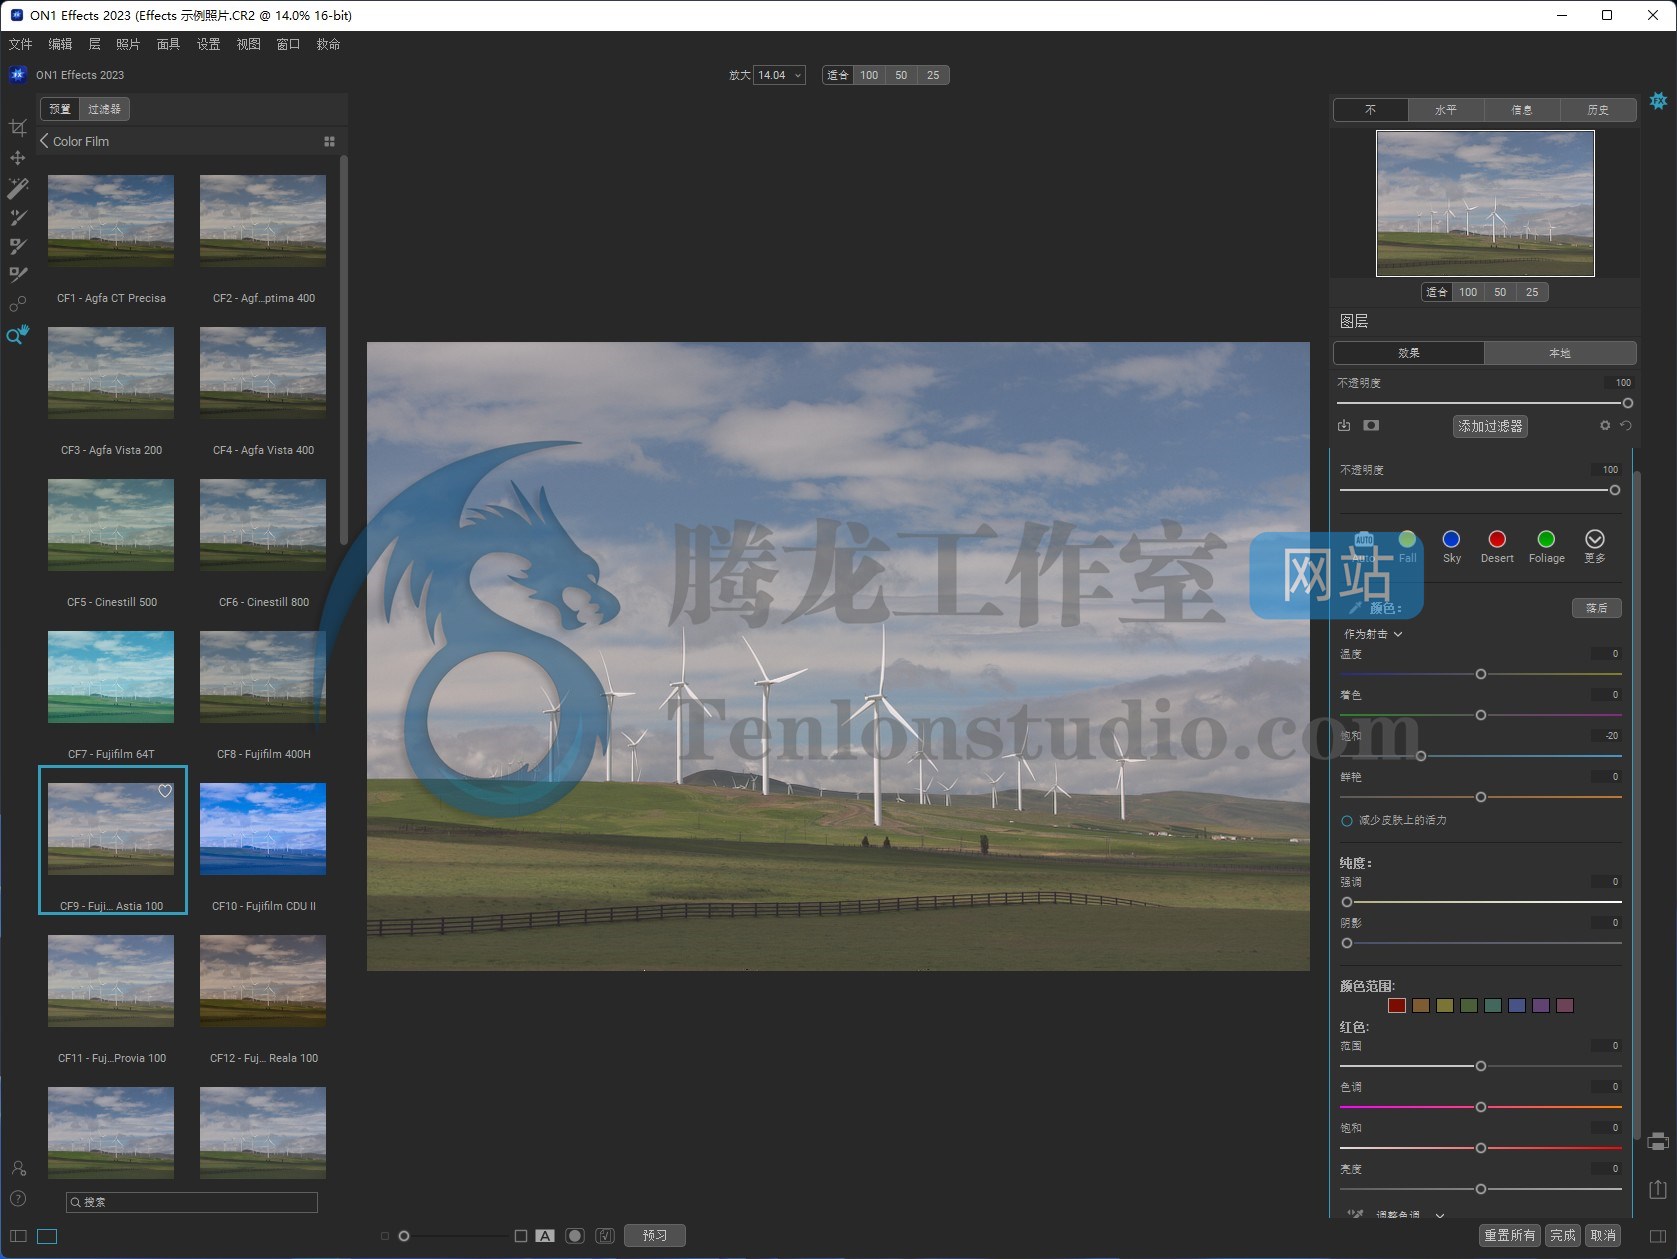This screenshot has width=1677, height=1259.
Task: Click the export layer icon under opacity
Action: [1344, 425]
